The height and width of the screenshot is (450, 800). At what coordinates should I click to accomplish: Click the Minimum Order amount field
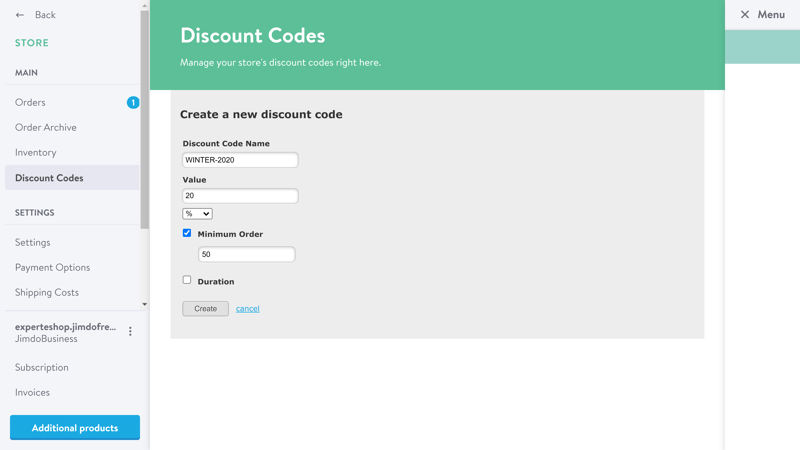pyautogui.click(x=246, y=254)
